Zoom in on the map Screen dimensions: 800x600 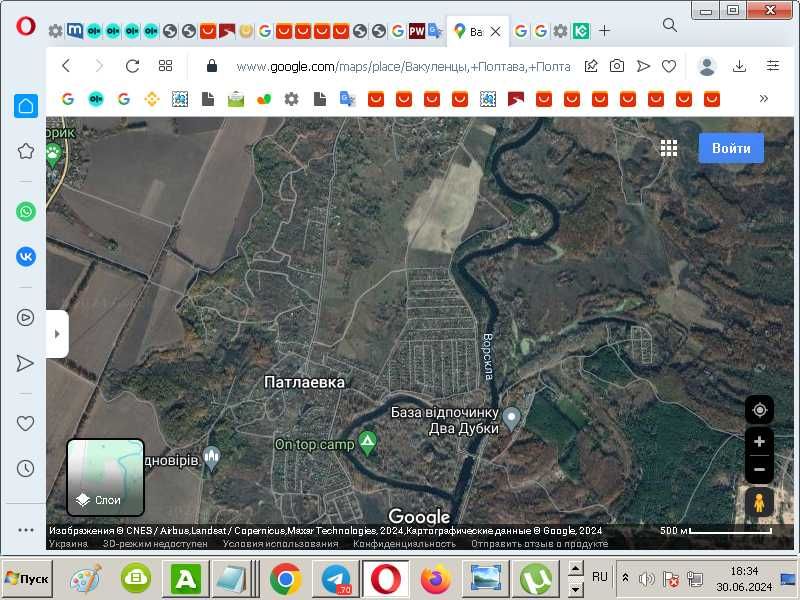click(759, 442)
